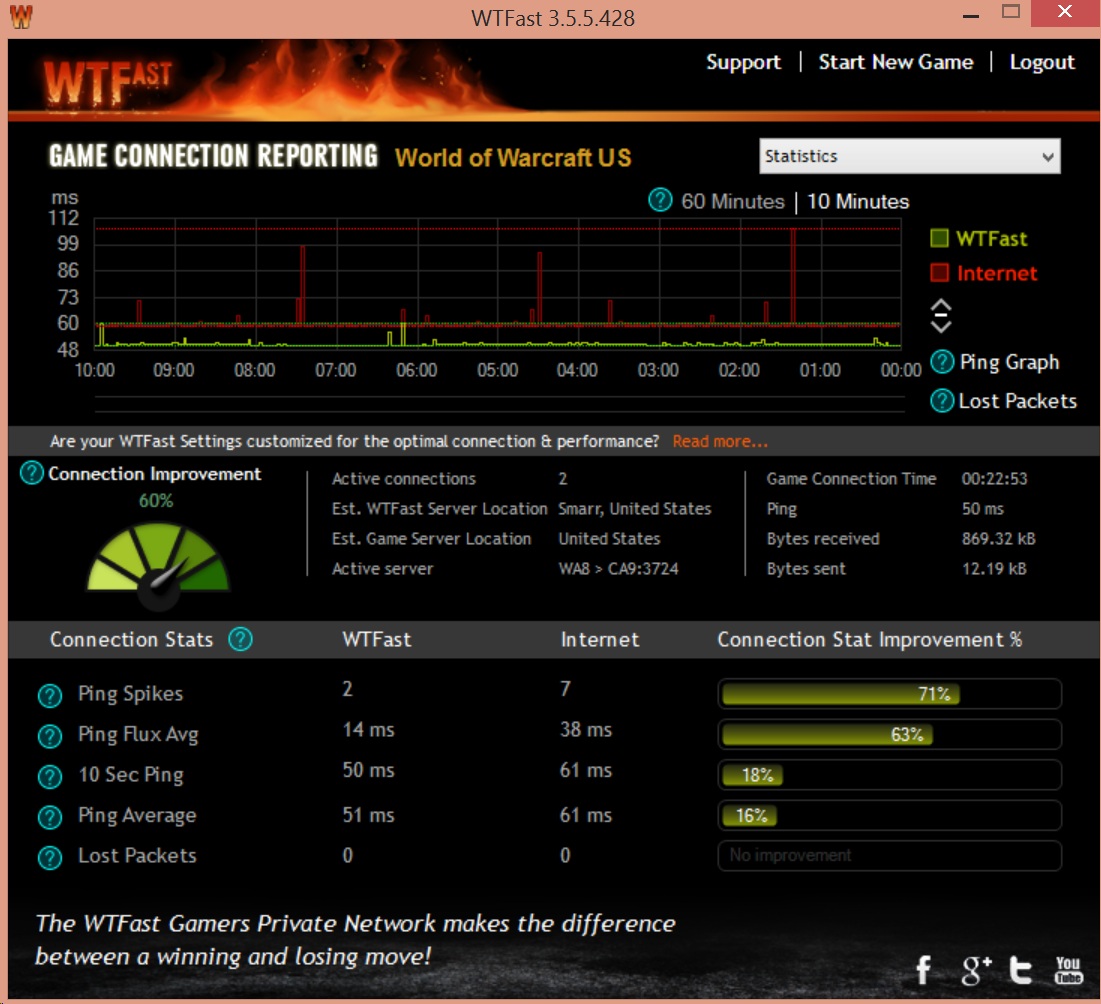Click the graph scale up arrow

coord(941,306)
